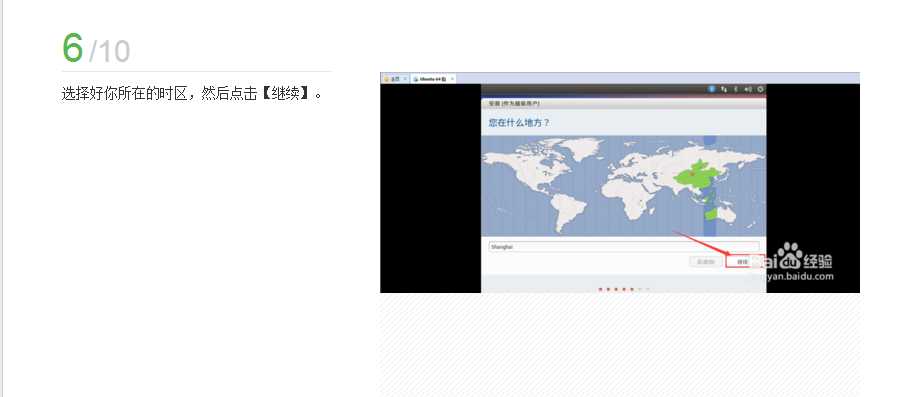Click the blue accessibility icon in the Ubuntu top bar

(712, 89)
